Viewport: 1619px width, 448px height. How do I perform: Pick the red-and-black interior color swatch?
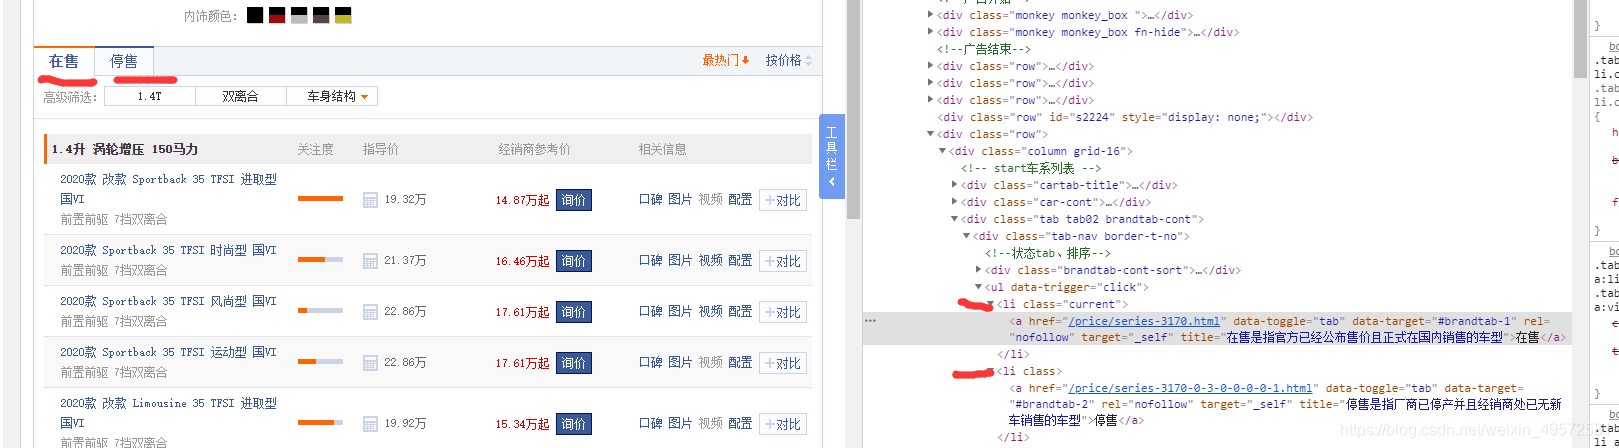pyautogui.click(x=277, y=15)
